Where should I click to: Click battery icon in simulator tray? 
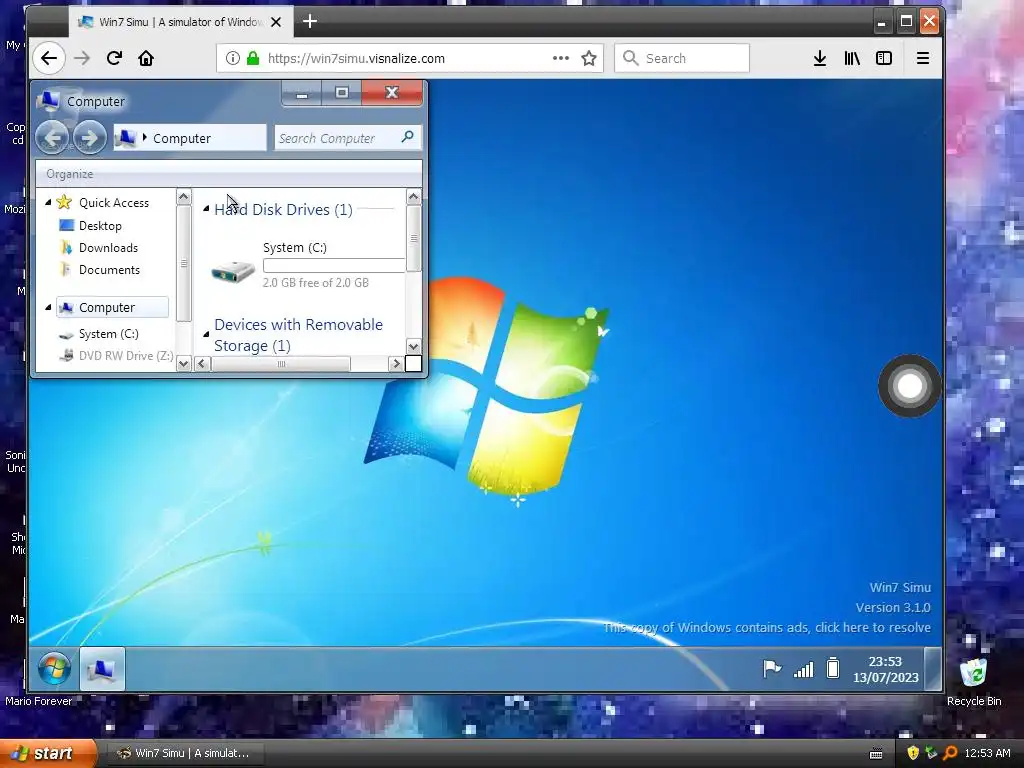coord(833,668)
